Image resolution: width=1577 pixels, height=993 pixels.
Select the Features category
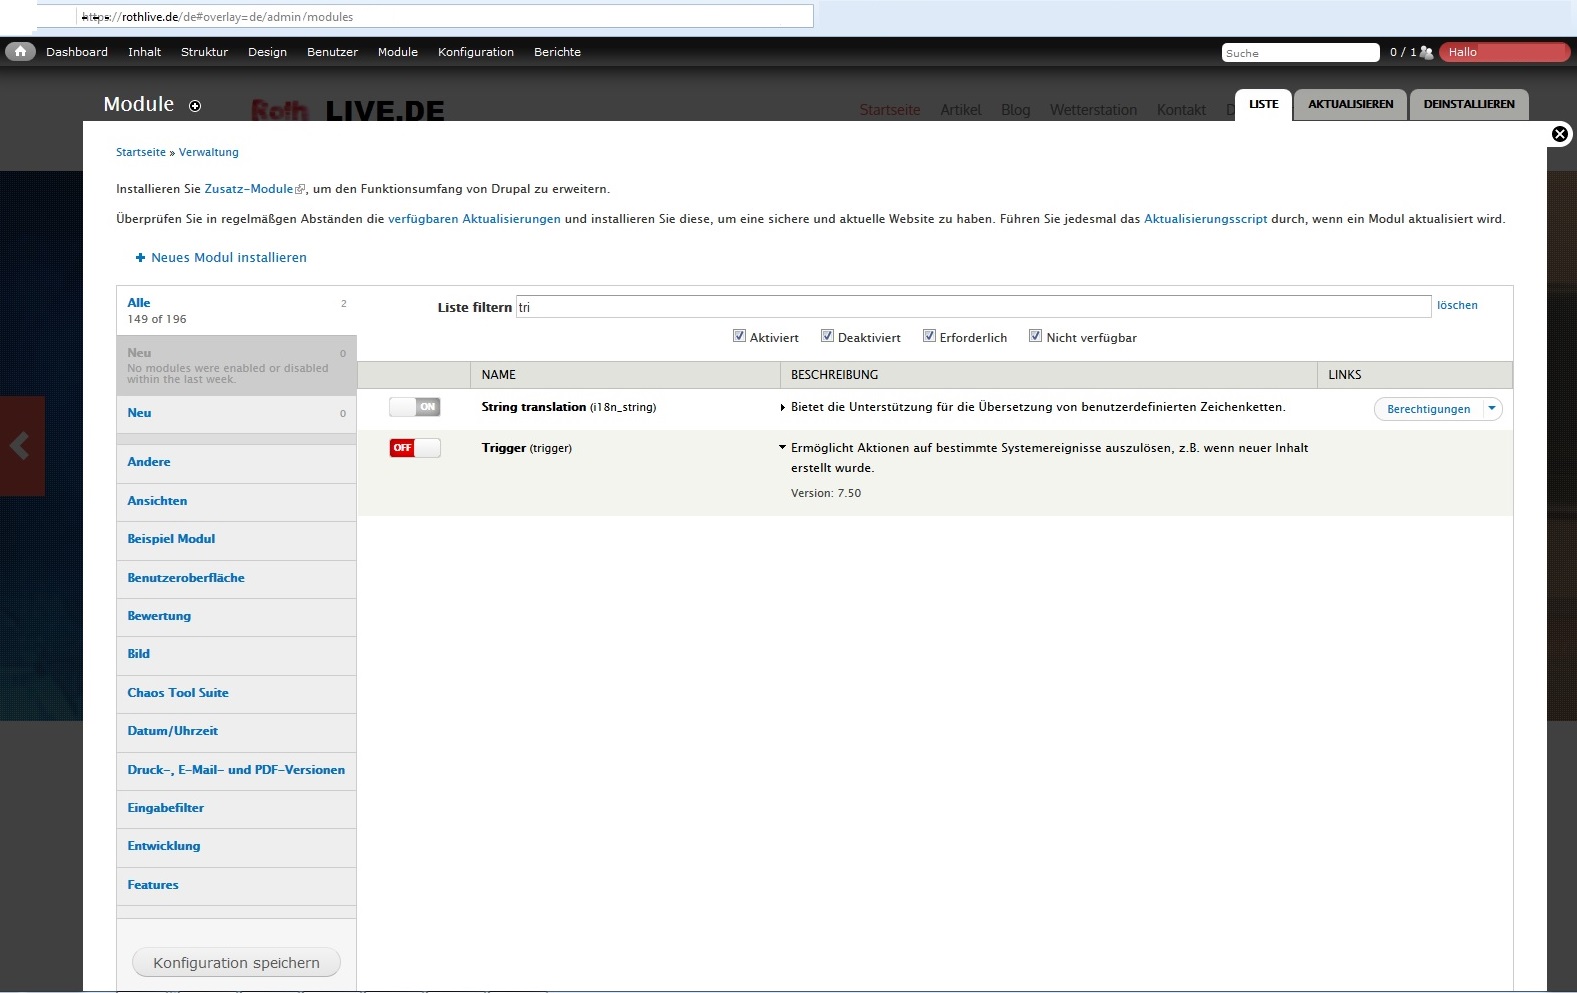click(x=236, y=885)
